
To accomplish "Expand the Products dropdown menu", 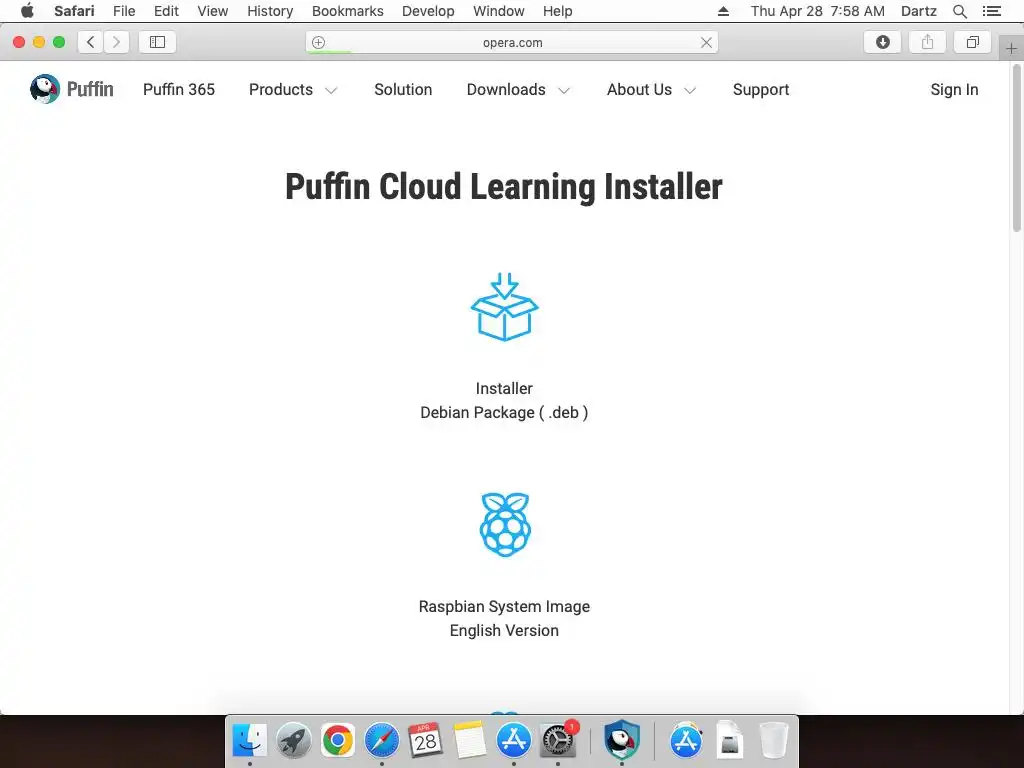I will (293, 89).
